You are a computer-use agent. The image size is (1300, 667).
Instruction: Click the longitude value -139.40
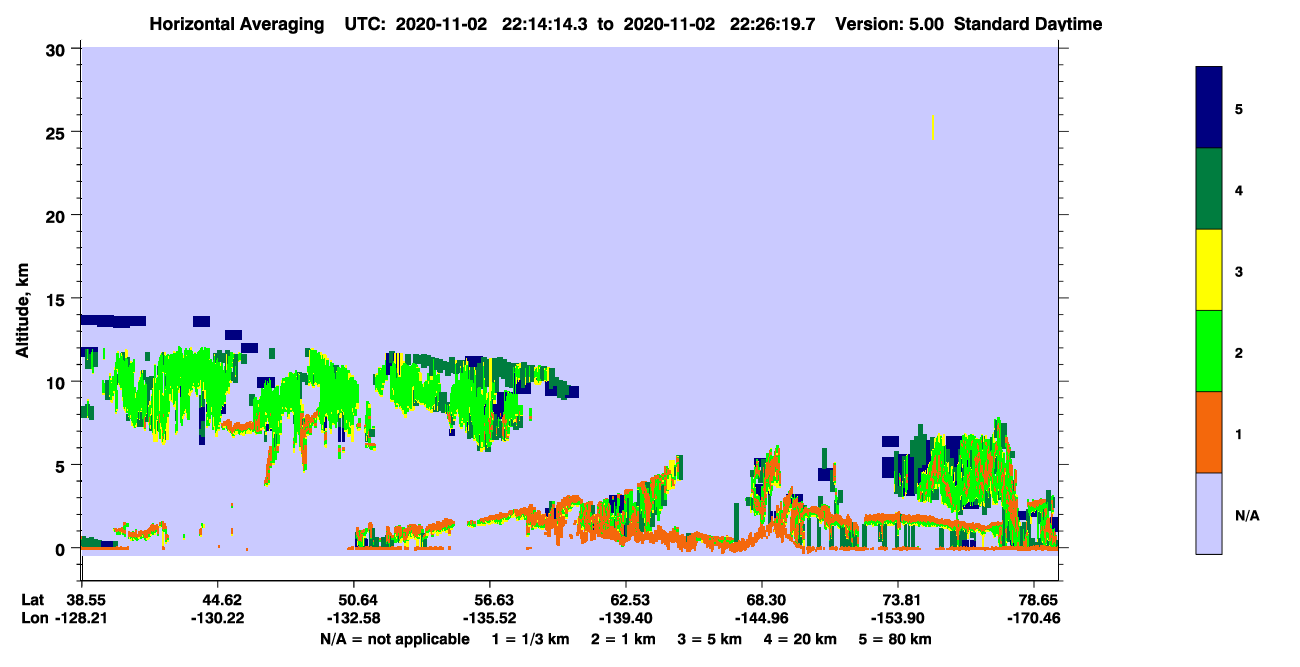point(624,618)
